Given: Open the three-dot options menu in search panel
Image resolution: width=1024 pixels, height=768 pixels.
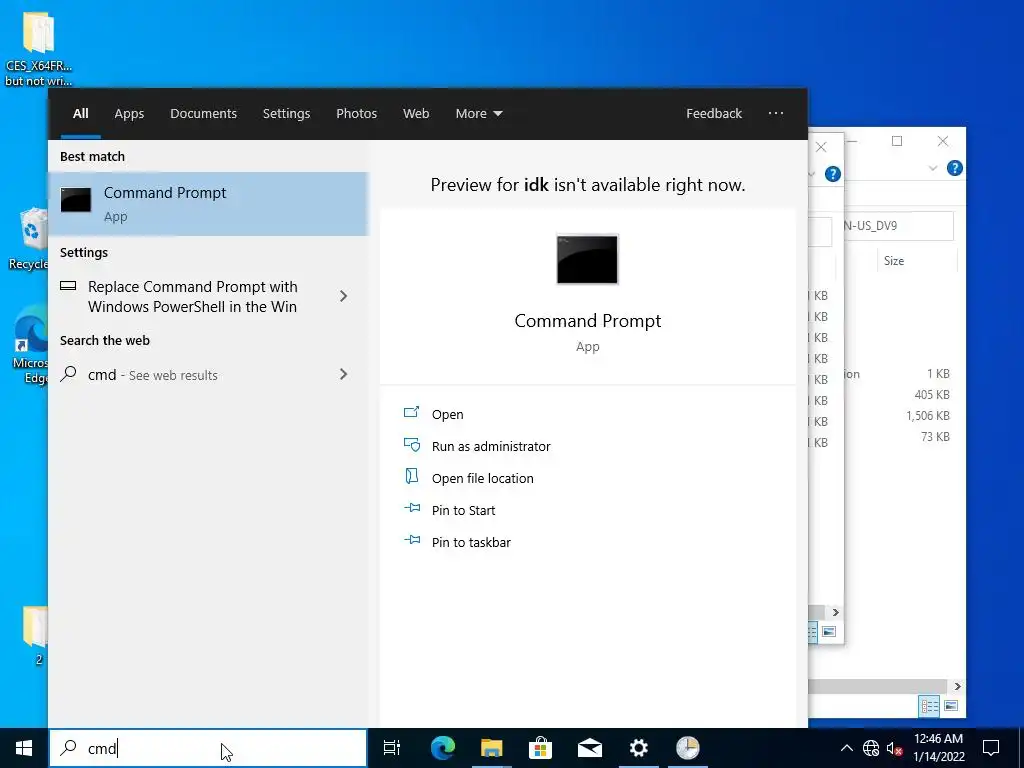Looking at the screenshot, I should pos(776,113).
